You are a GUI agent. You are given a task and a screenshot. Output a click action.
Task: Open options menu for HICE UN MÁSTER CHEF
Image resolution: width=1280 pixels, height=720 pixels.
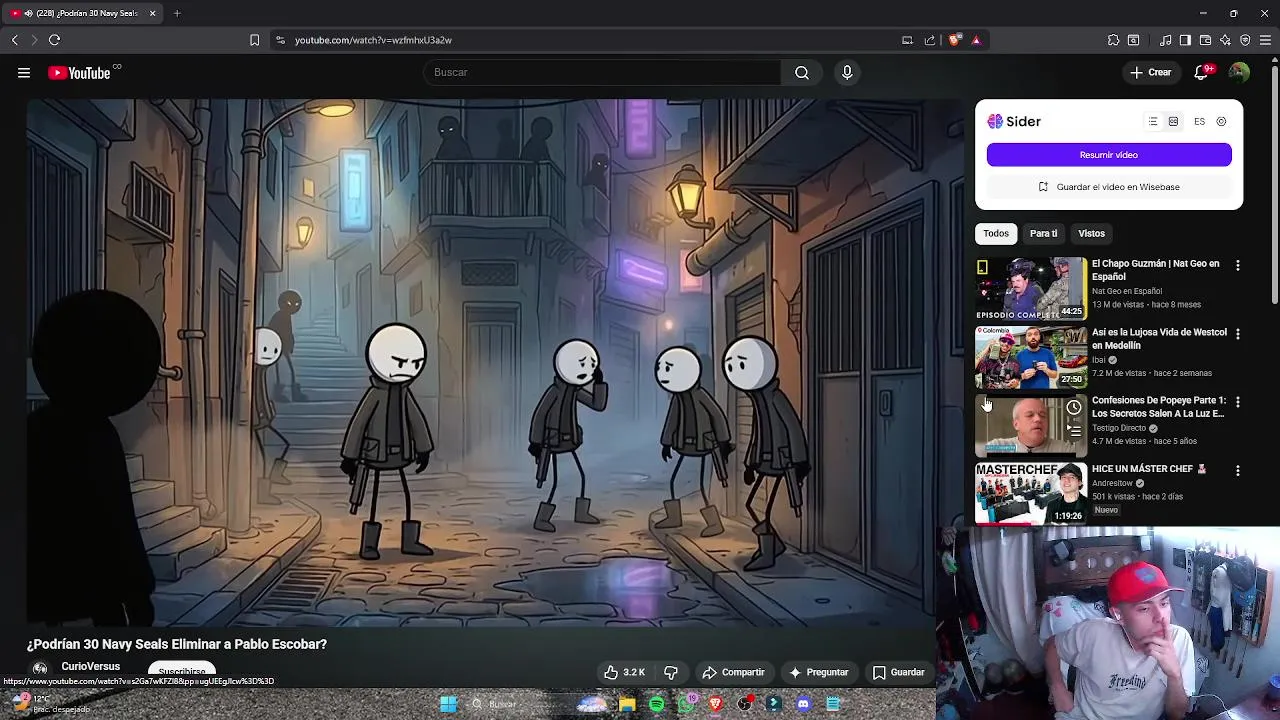1237,470
